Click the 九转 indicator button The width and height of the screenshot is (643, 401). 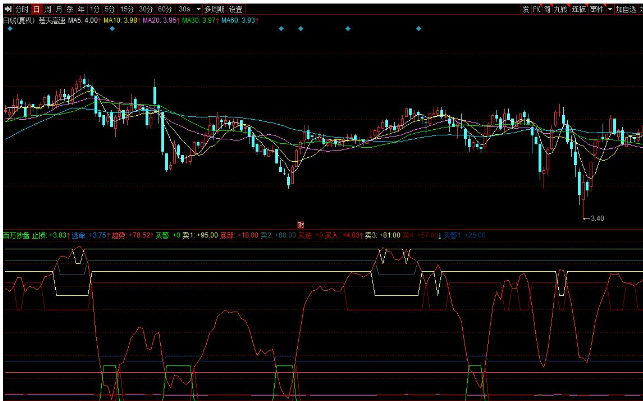pos(560,9)
